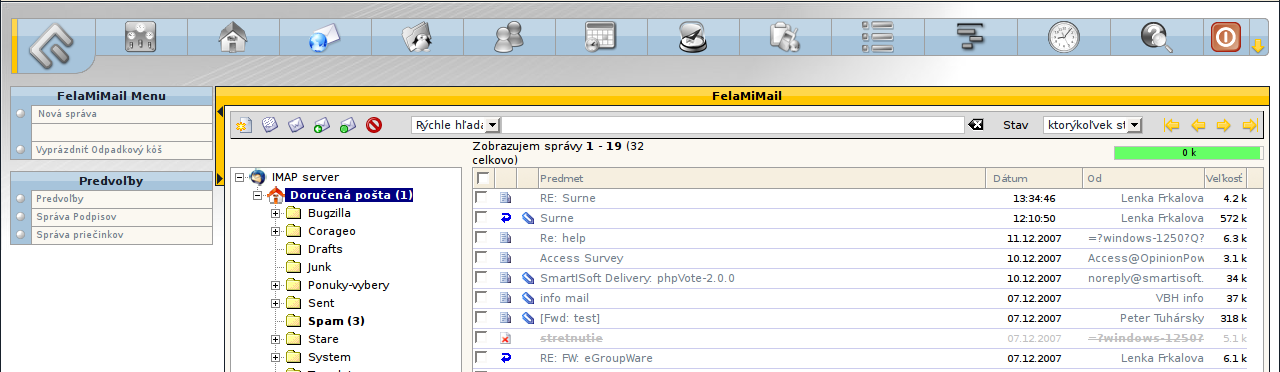Open the Project manager Gantt icon
Viewport: 1280px width, 372px height.
pos(971,38)
